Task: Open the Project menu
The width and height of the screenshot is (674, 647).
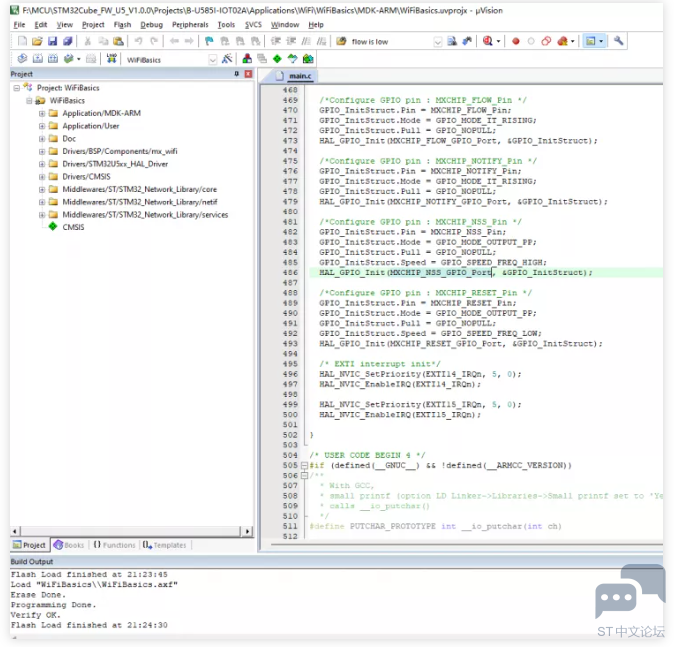Action: [x=93, y=25]
